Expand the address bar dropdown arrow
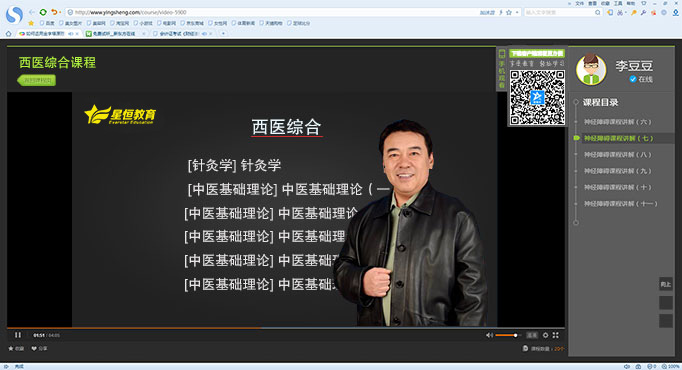 (517, 13)
